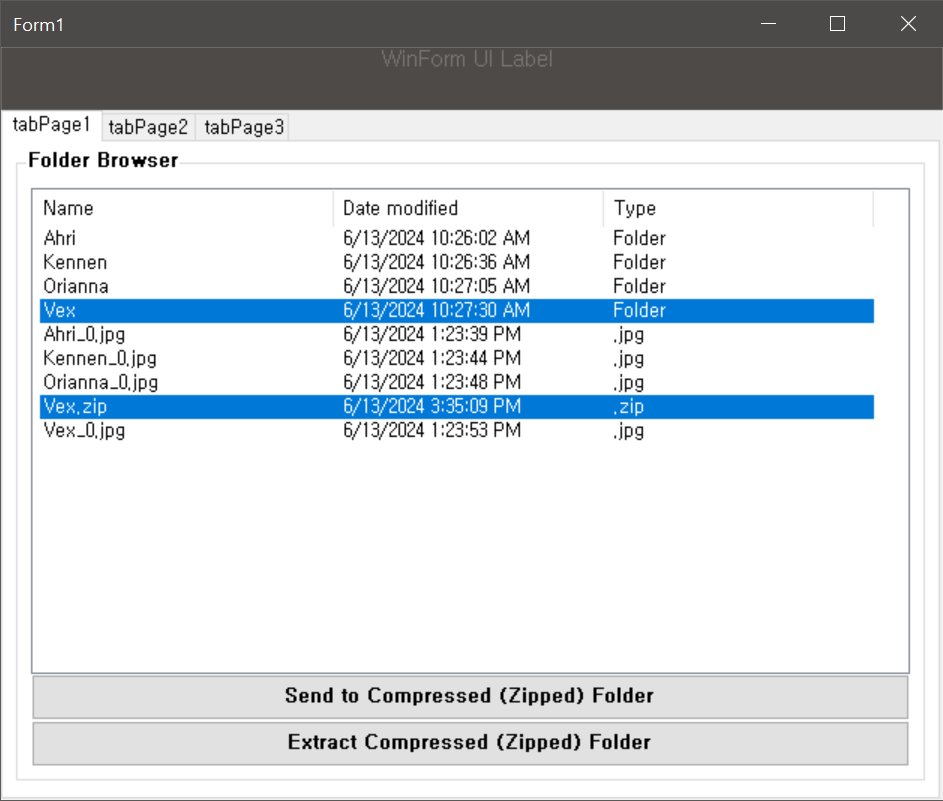Screen dimensions: 943x801
Task: Select the Ahri_0.jpg file
Action: [457, 334]
